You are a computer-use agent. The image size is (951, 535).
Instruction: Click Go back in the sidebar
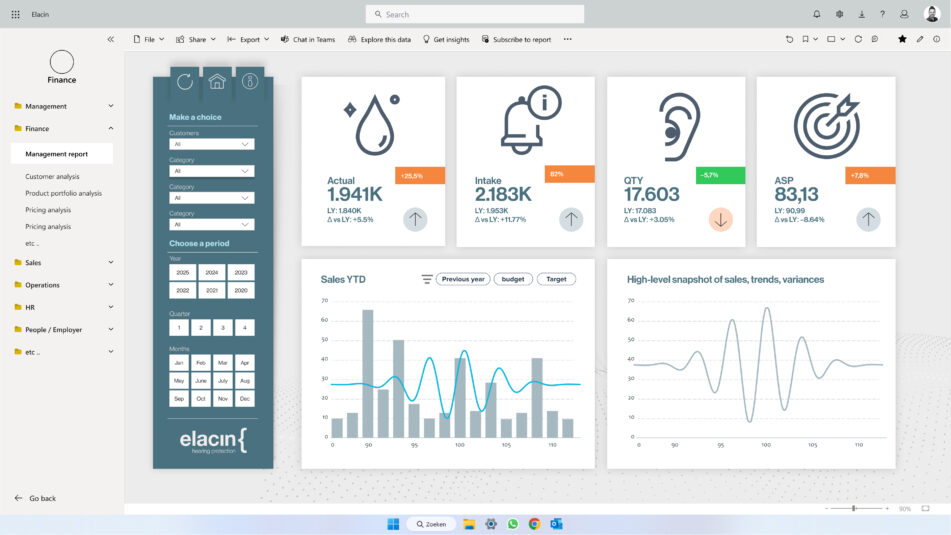42,498
